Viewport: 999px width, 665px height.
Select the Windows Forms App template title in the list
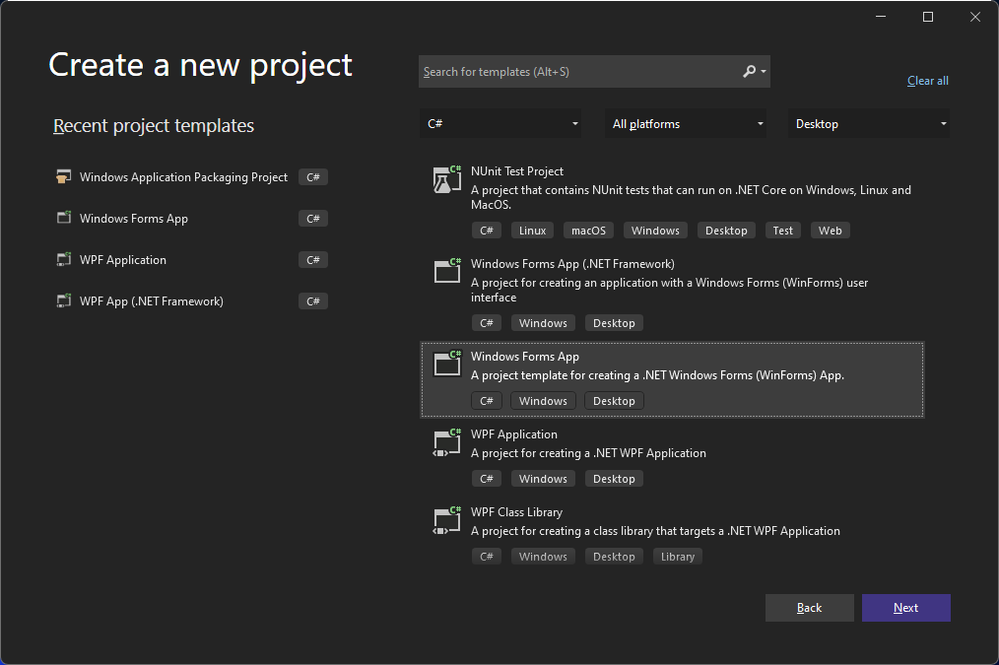click(x=525, y=357)
